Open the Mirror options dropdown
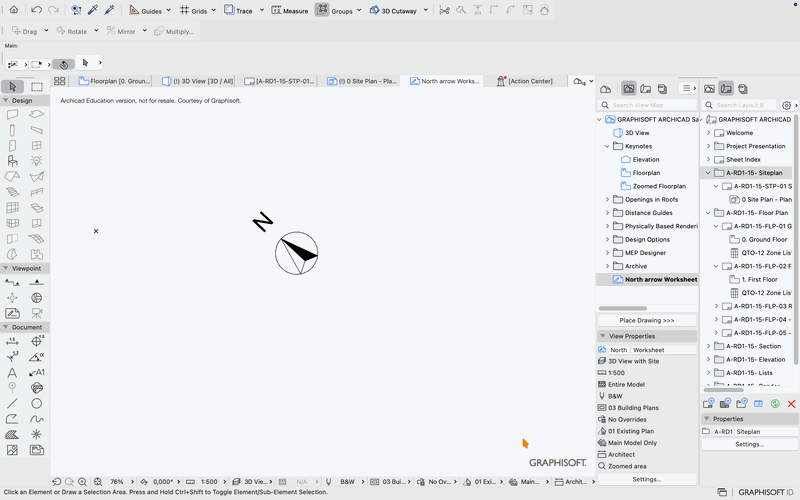Image resolution: width=800 pixels, height=500 pixels. [x=144, y=31]
